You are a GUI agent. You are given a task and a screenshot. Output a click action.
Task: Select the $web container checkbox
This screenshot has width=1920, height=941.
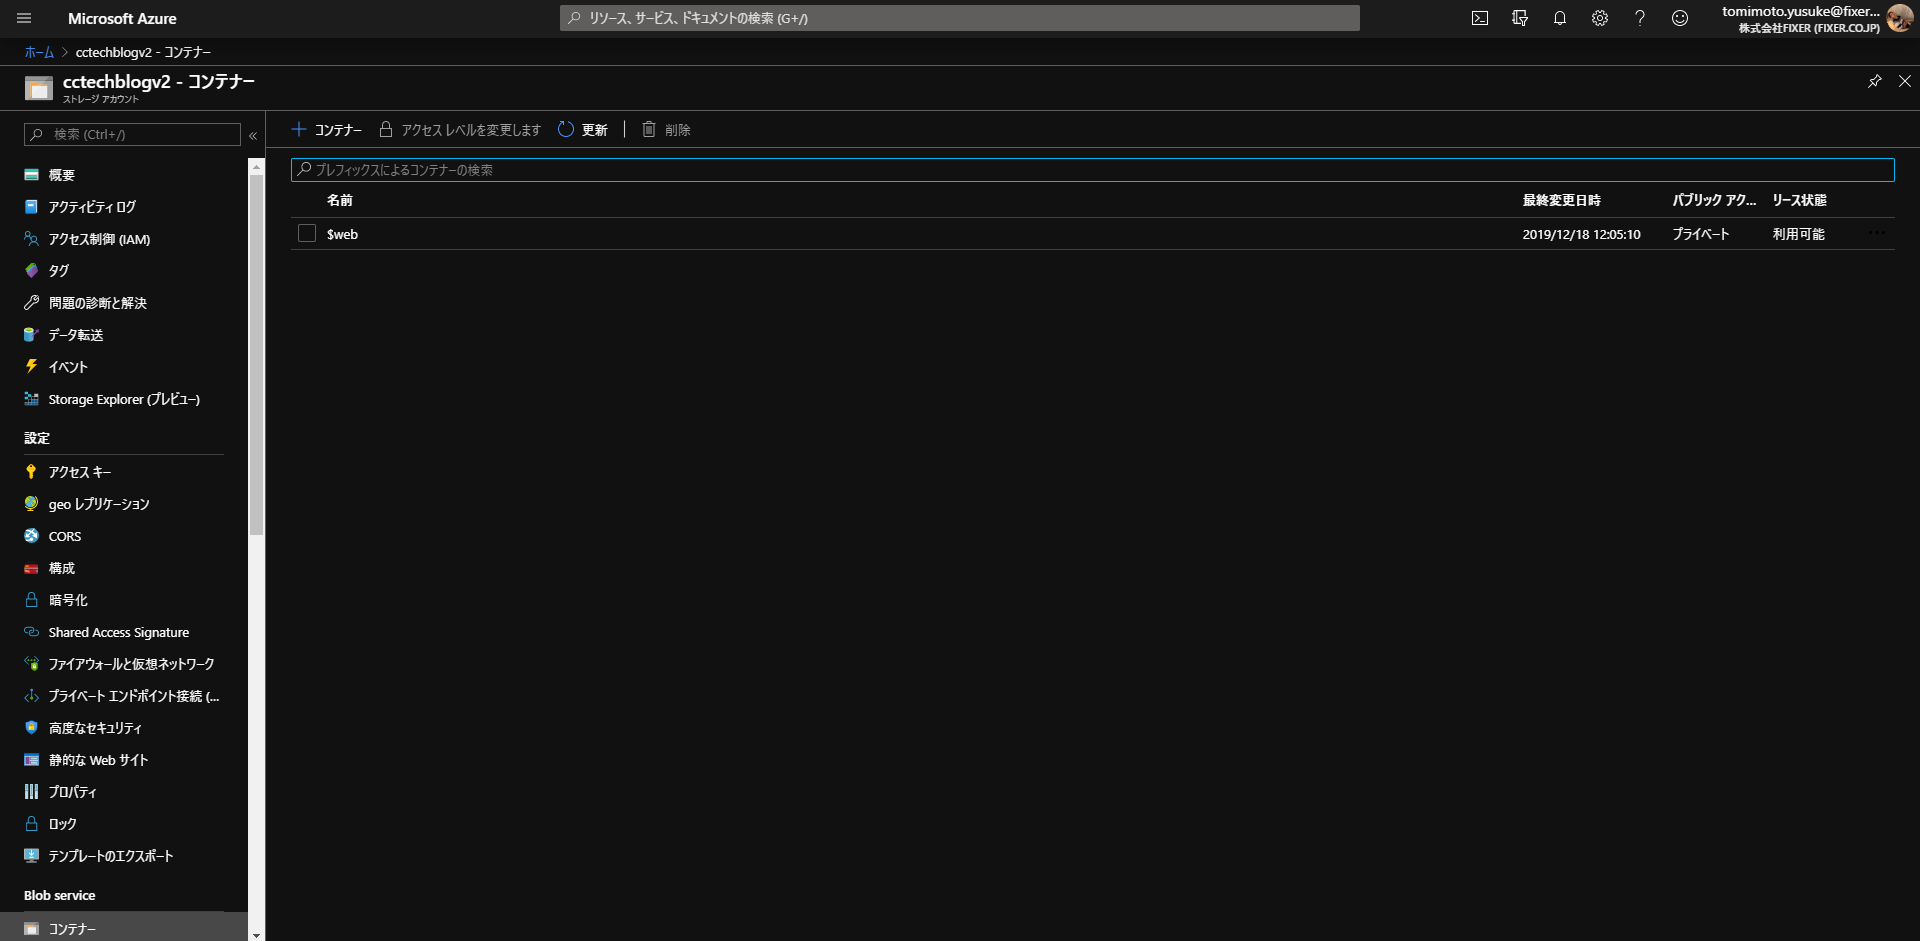[307, 233]
